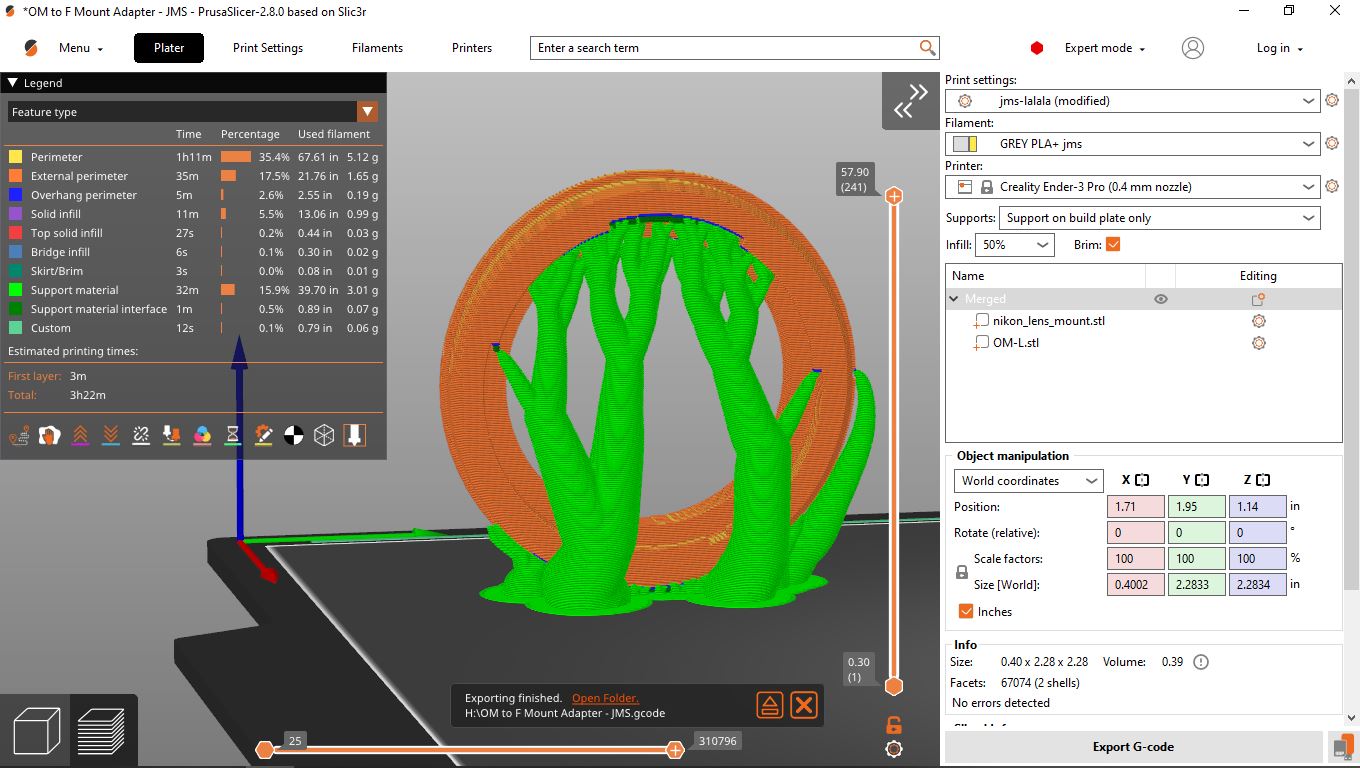The height and width of the screenshot is (768, 1360).
Task: Toggle Center of gravity icon
Action: (x=294, y=435)
